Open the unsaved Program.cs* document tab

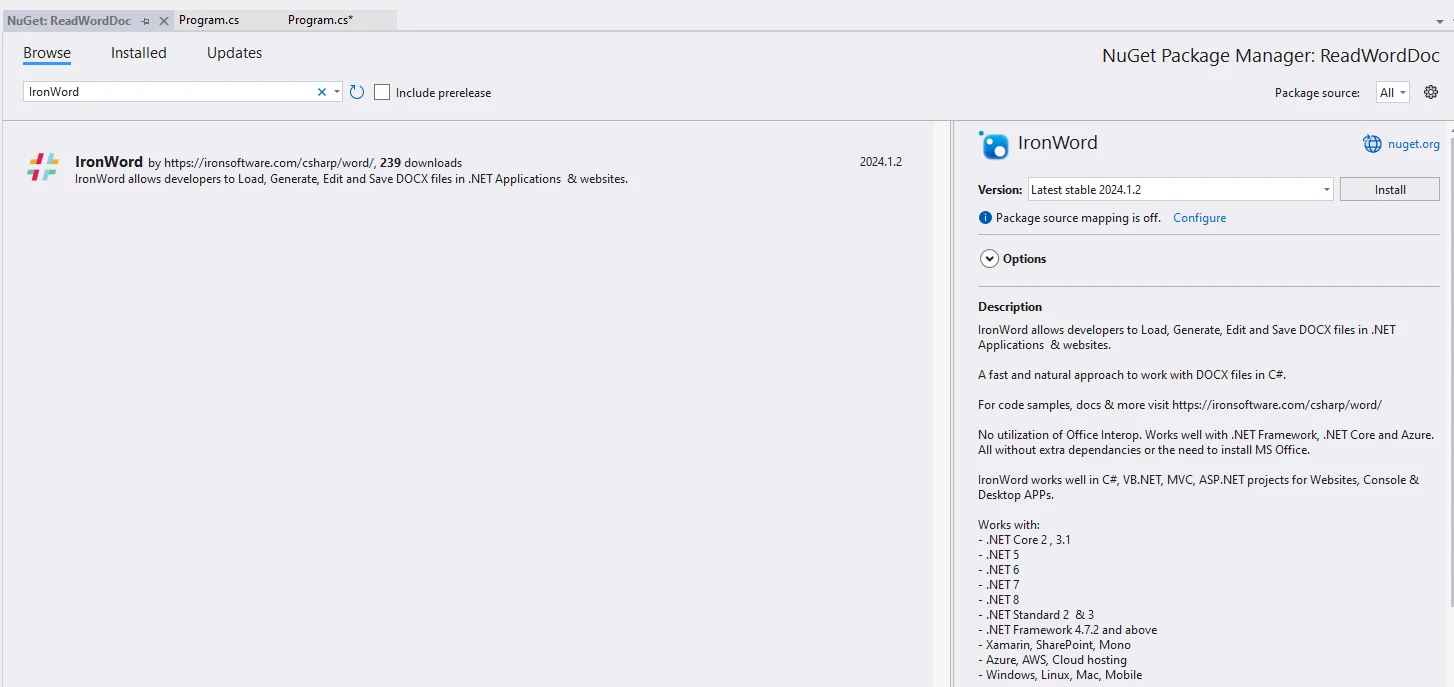click(320, 20)
